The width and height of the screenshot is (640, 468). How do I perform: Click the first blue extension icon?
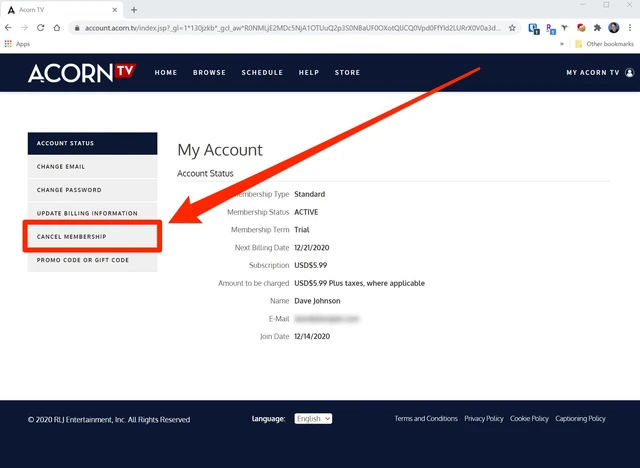click(x=534, y=28)
